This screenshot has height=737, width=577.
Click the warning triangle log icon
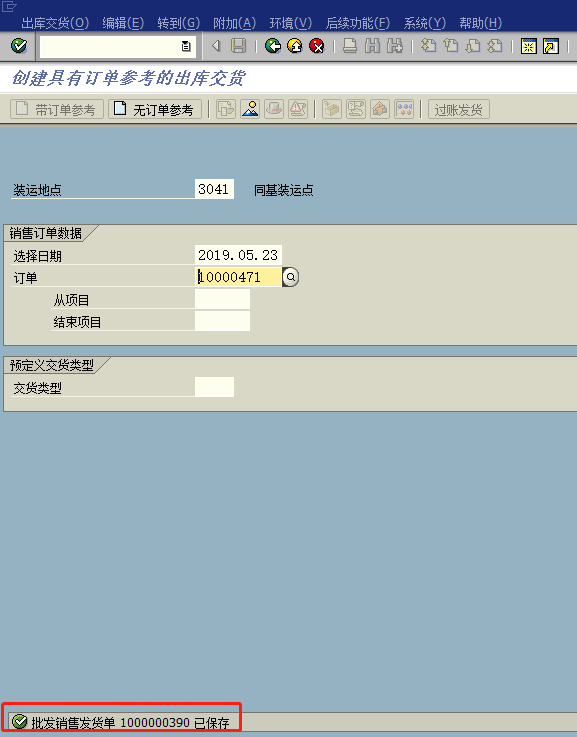pyautogui.click(x=298, y=110)
